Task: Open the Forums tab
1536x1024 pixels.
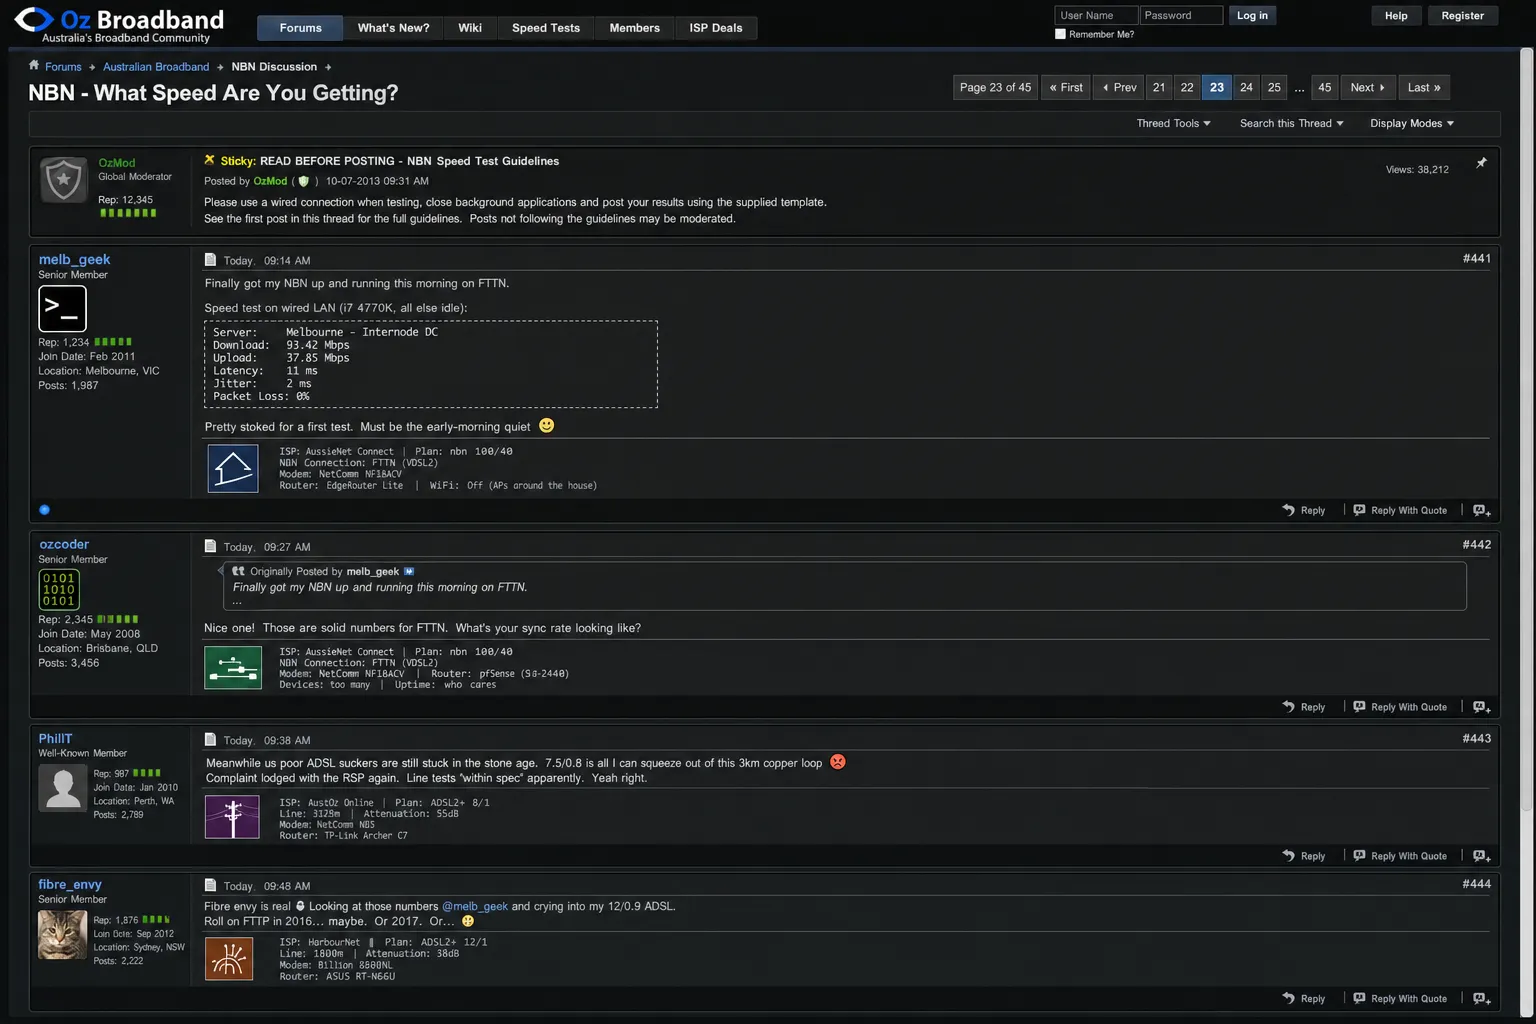Action: 300,28
